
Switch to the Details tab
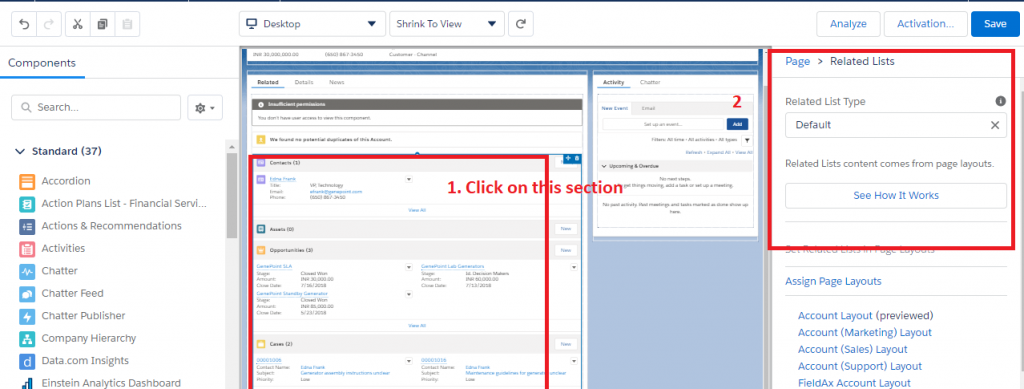[x=304, y=83]
